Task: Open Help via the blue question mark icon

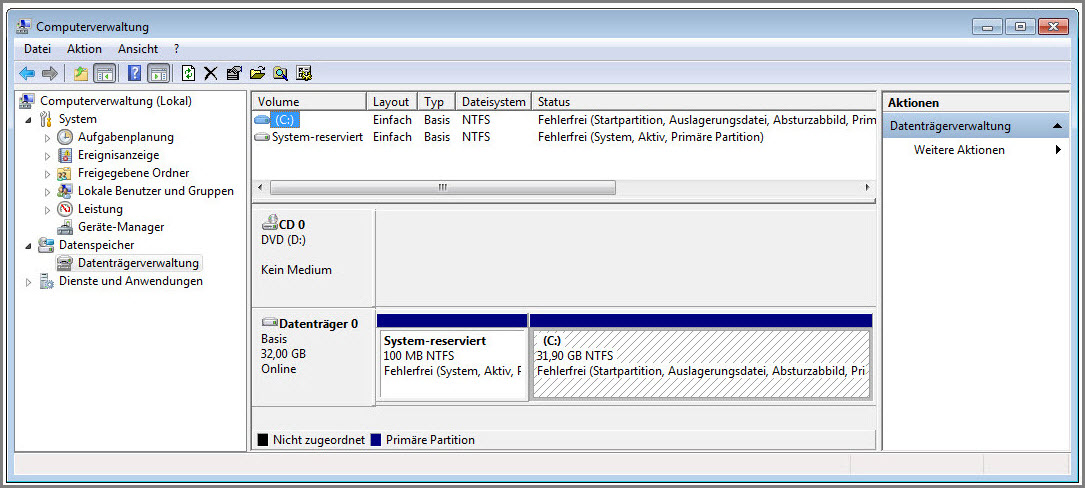Action: coord(134,73)
